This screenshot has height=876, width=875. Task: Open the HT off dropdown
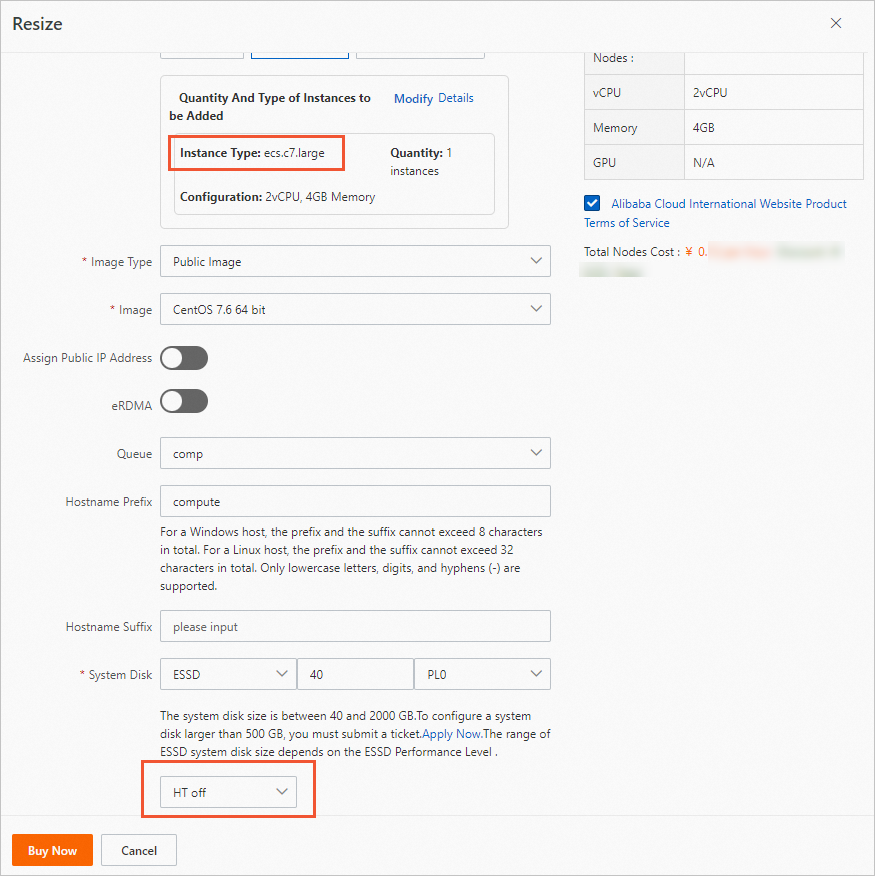tap(228, 791)
